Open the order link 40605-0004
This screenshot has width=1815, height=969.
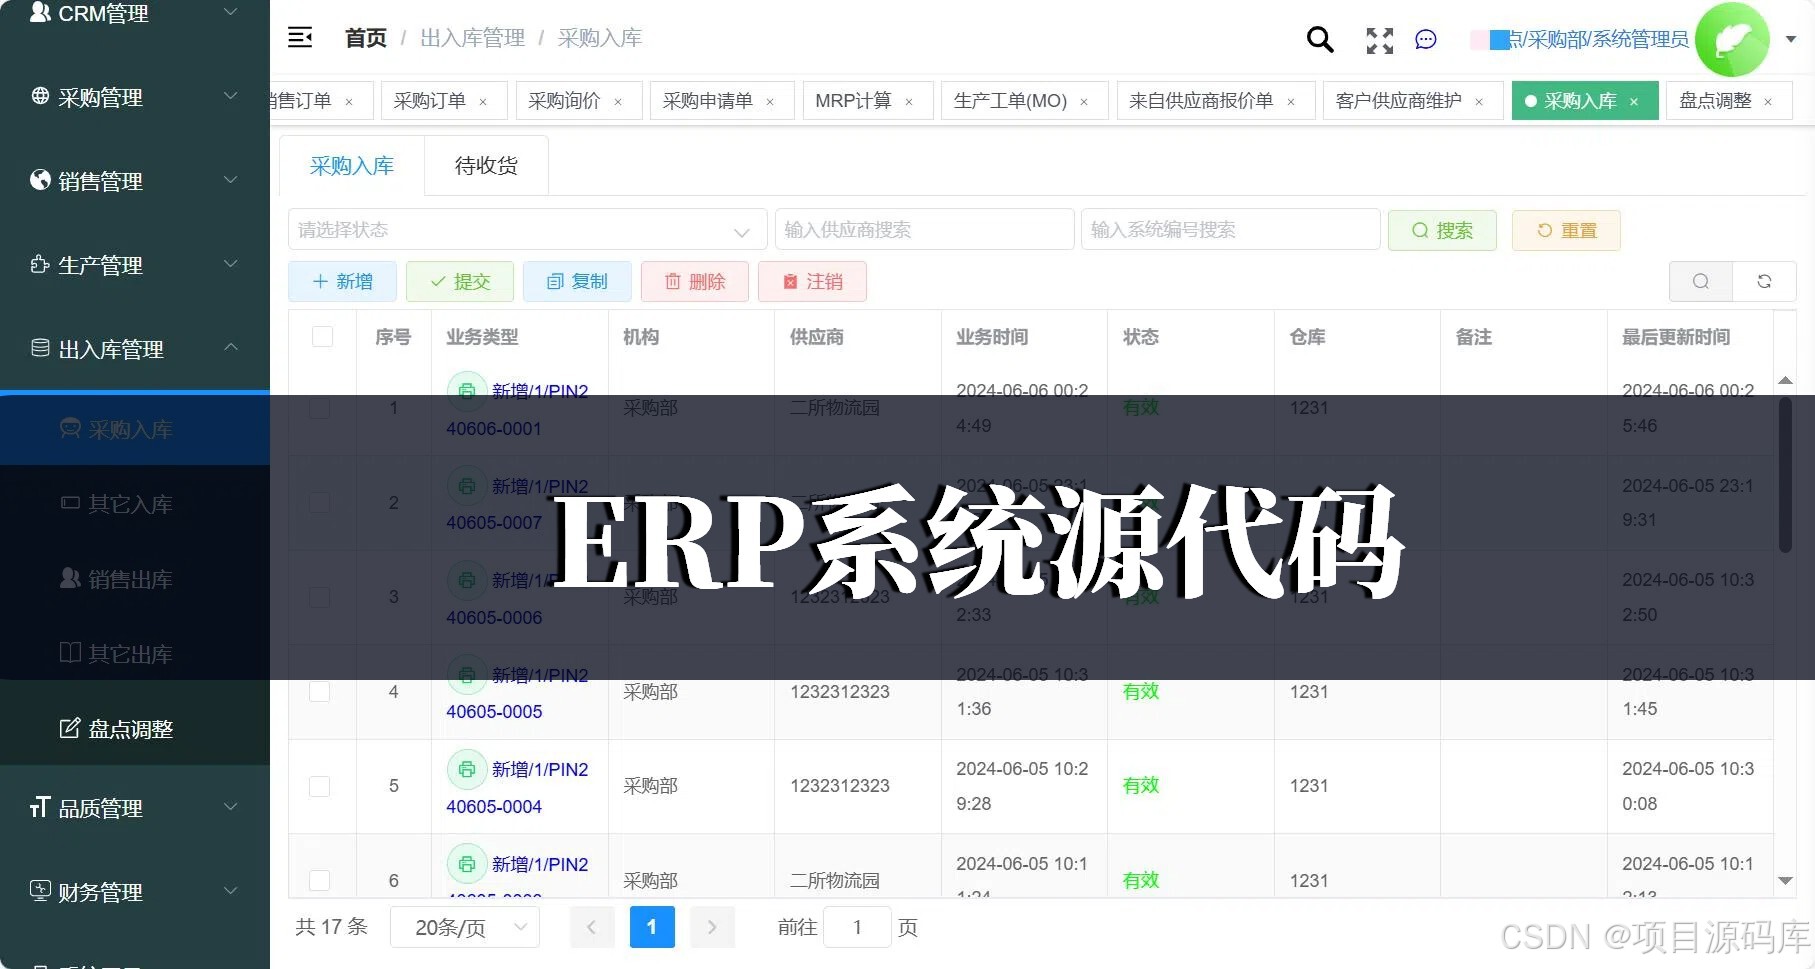494,807
